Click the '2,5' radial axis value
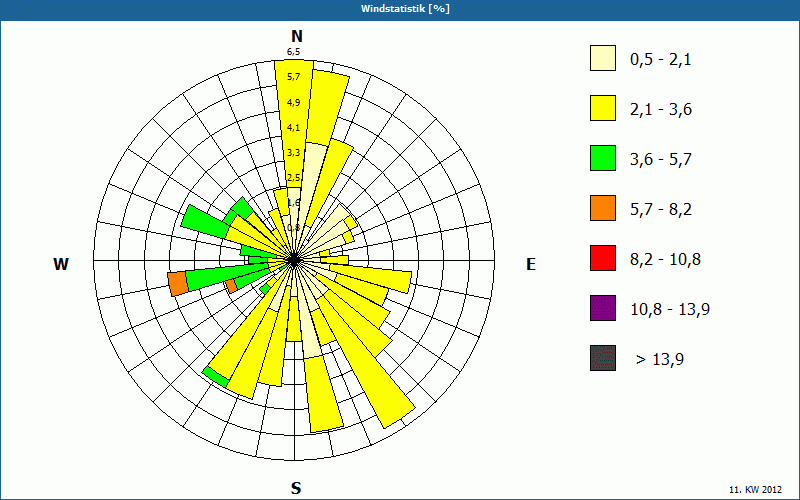 [x=293, y=178]
